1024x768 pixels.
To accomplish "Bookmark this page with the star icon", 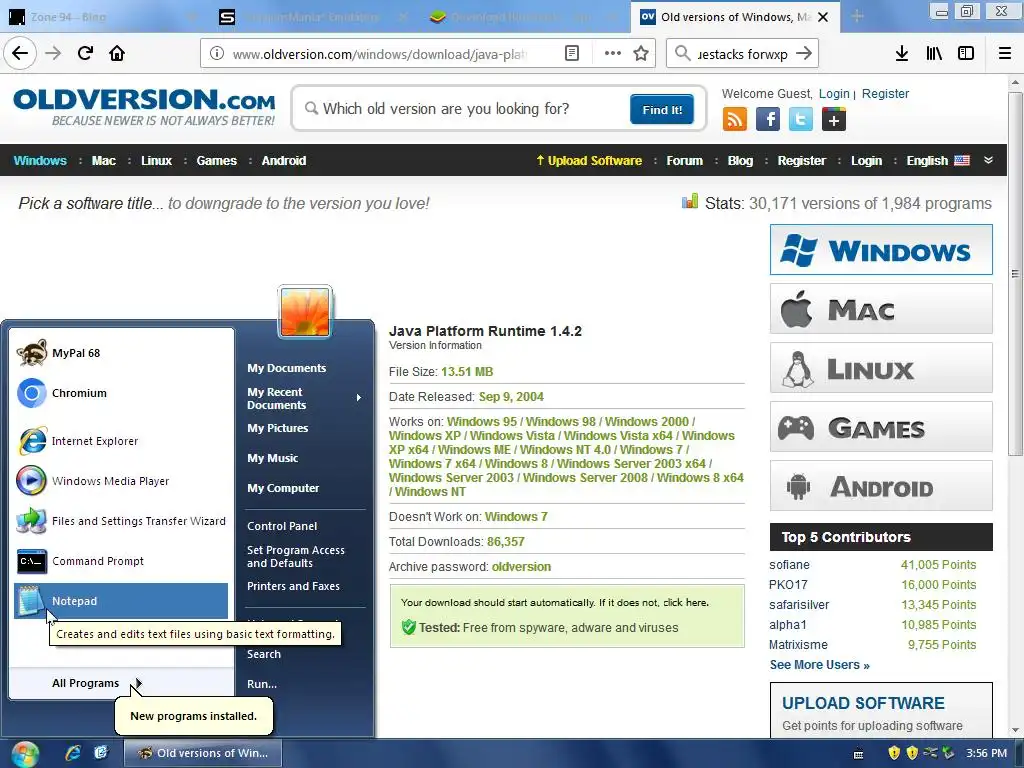I will pyautogui.click(x=641, y=54).
